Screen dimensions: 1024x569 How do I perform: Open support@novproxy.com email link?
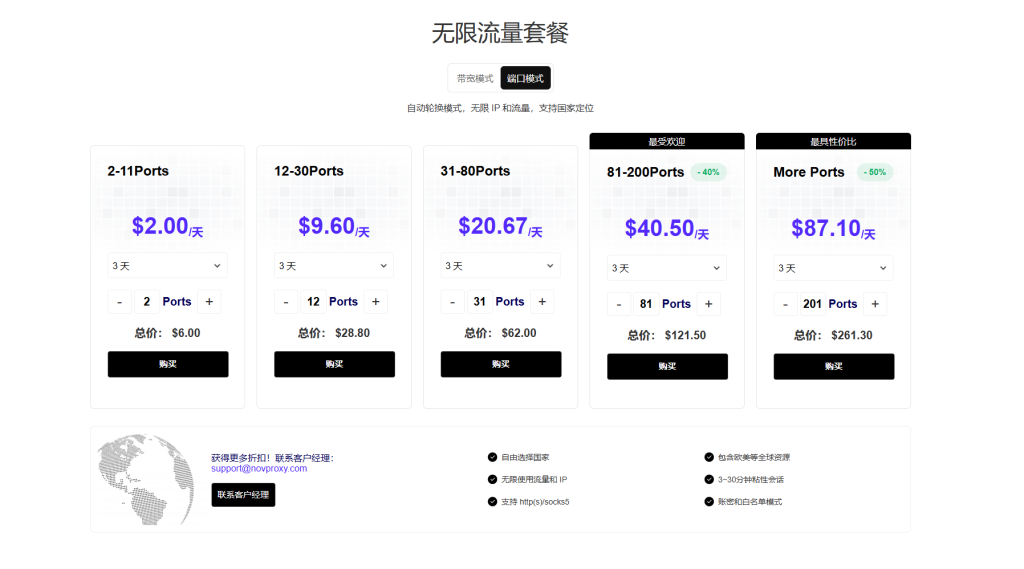259,468
